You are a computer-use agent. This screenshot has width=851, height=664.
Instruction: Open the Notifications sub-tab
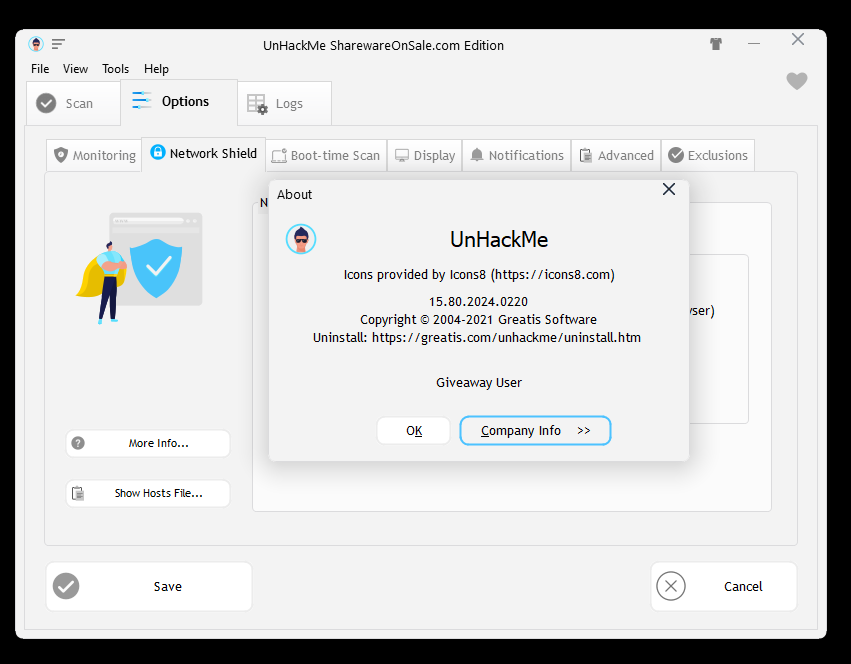517,155
